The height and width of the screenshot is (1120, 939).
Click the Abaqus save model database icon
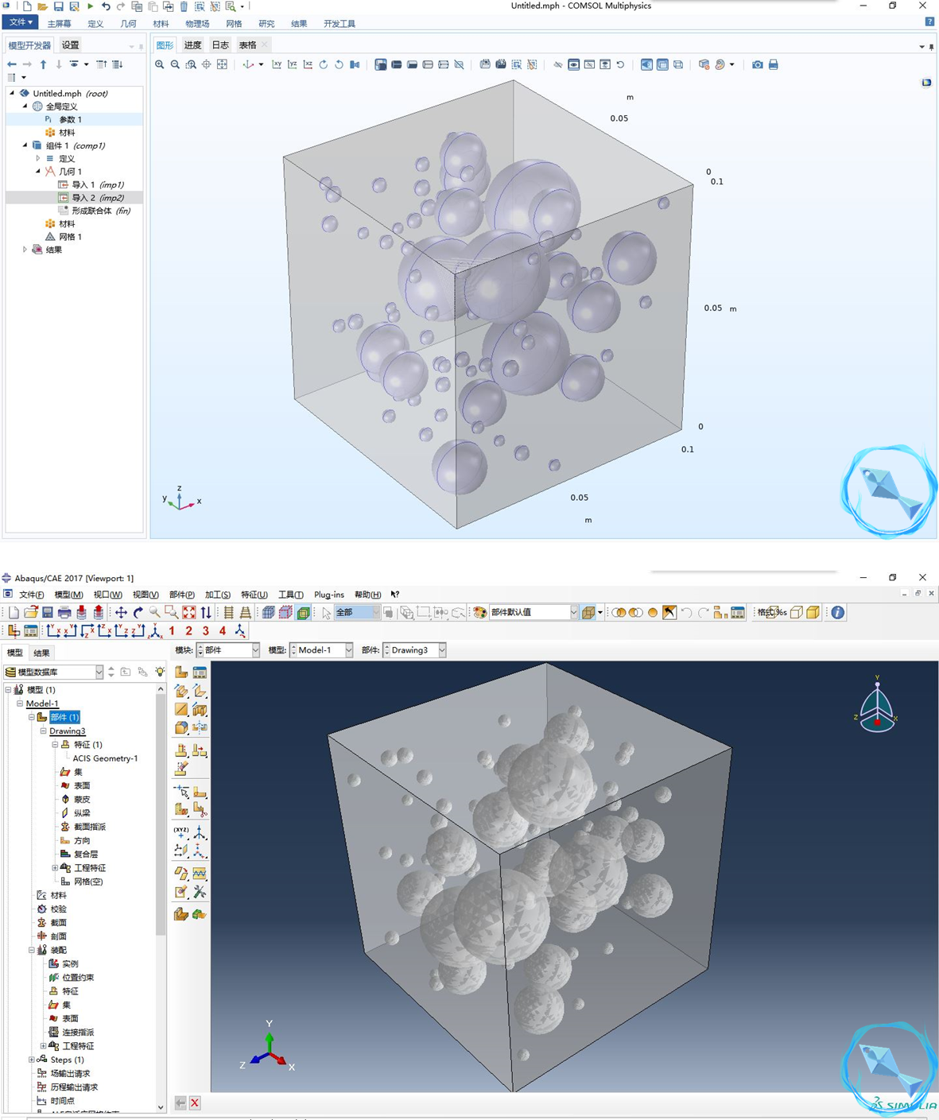point(47,612)
